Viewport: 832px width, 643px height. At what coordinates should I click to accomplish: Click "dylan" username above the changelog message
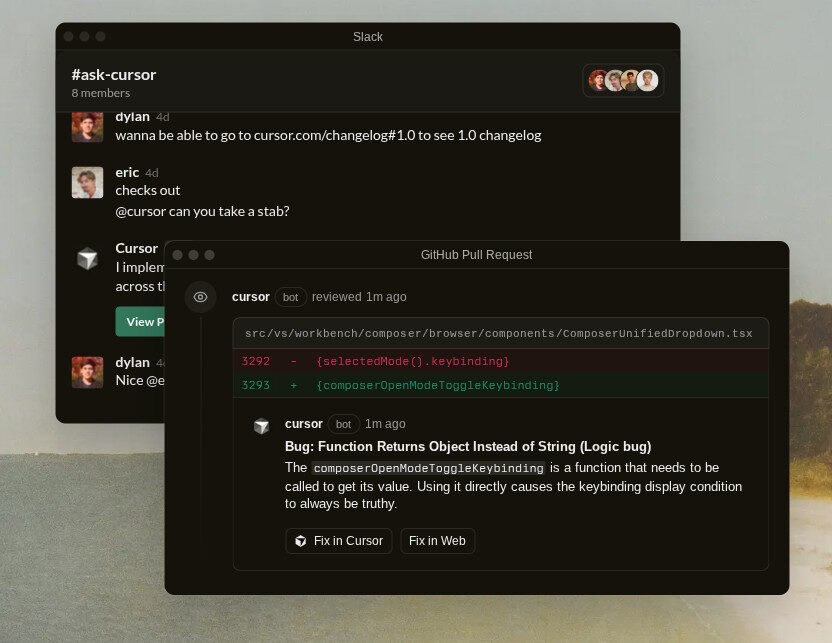click(x=133, y=117)
